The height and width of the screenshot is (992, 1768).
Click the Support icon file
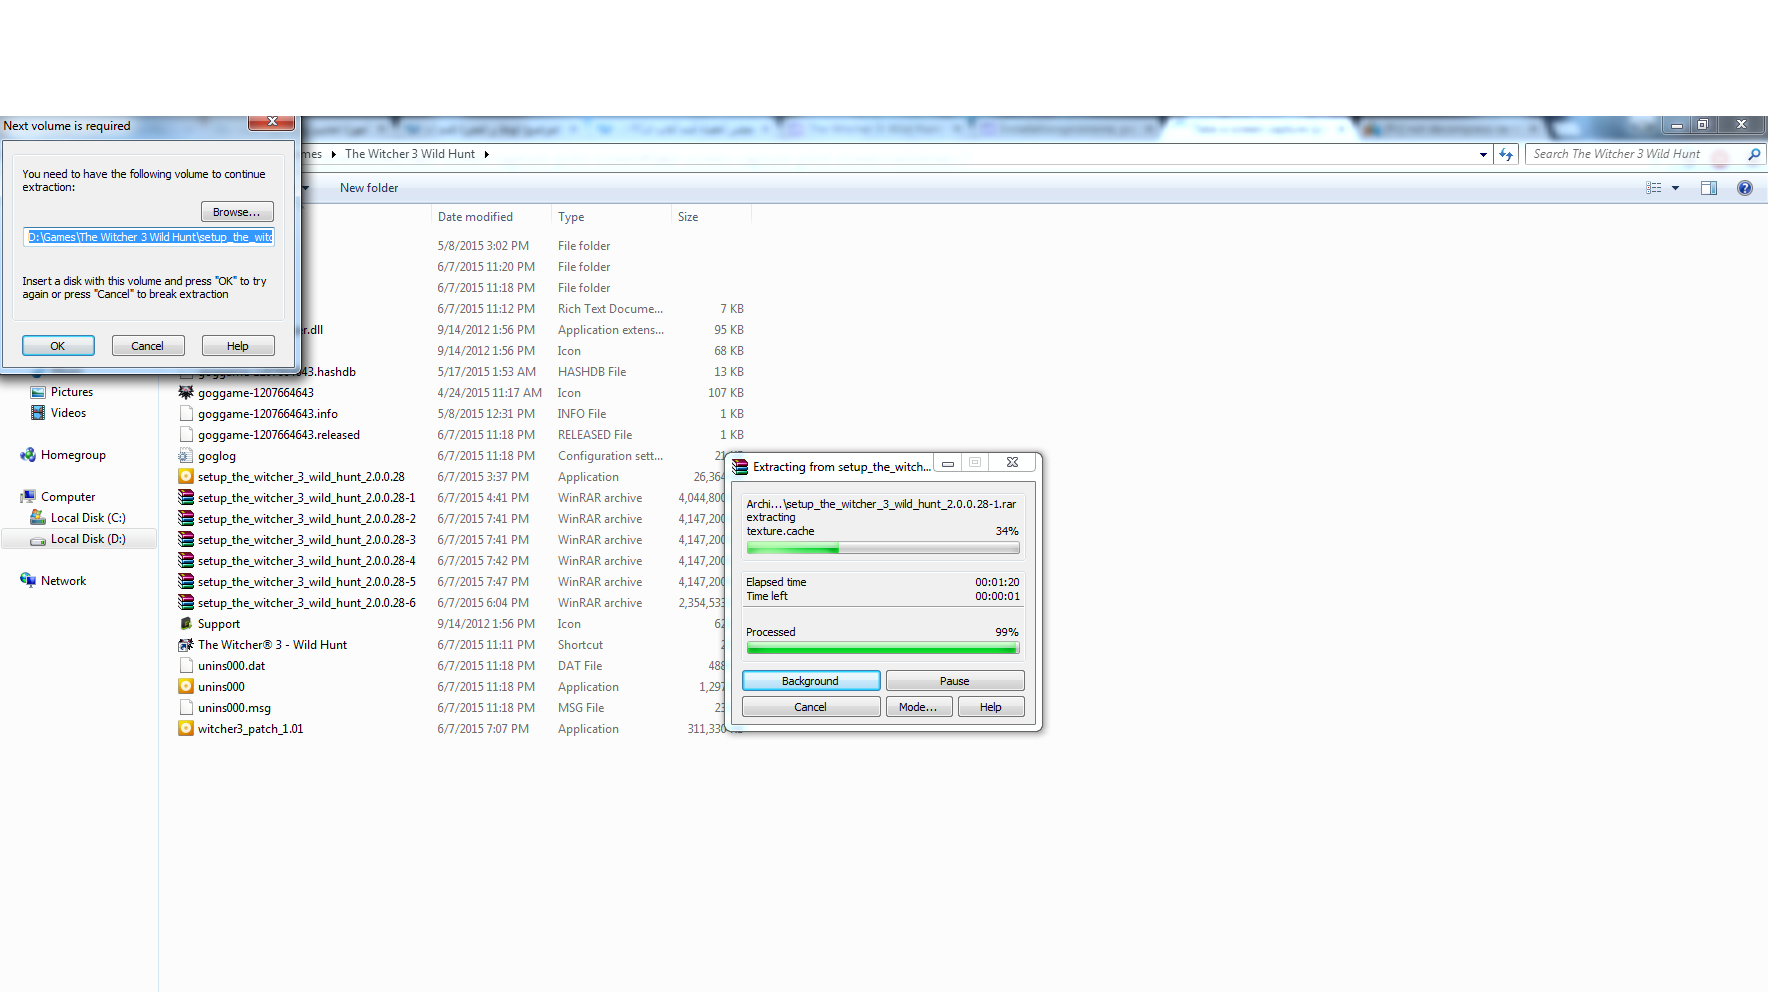point(186,624)
